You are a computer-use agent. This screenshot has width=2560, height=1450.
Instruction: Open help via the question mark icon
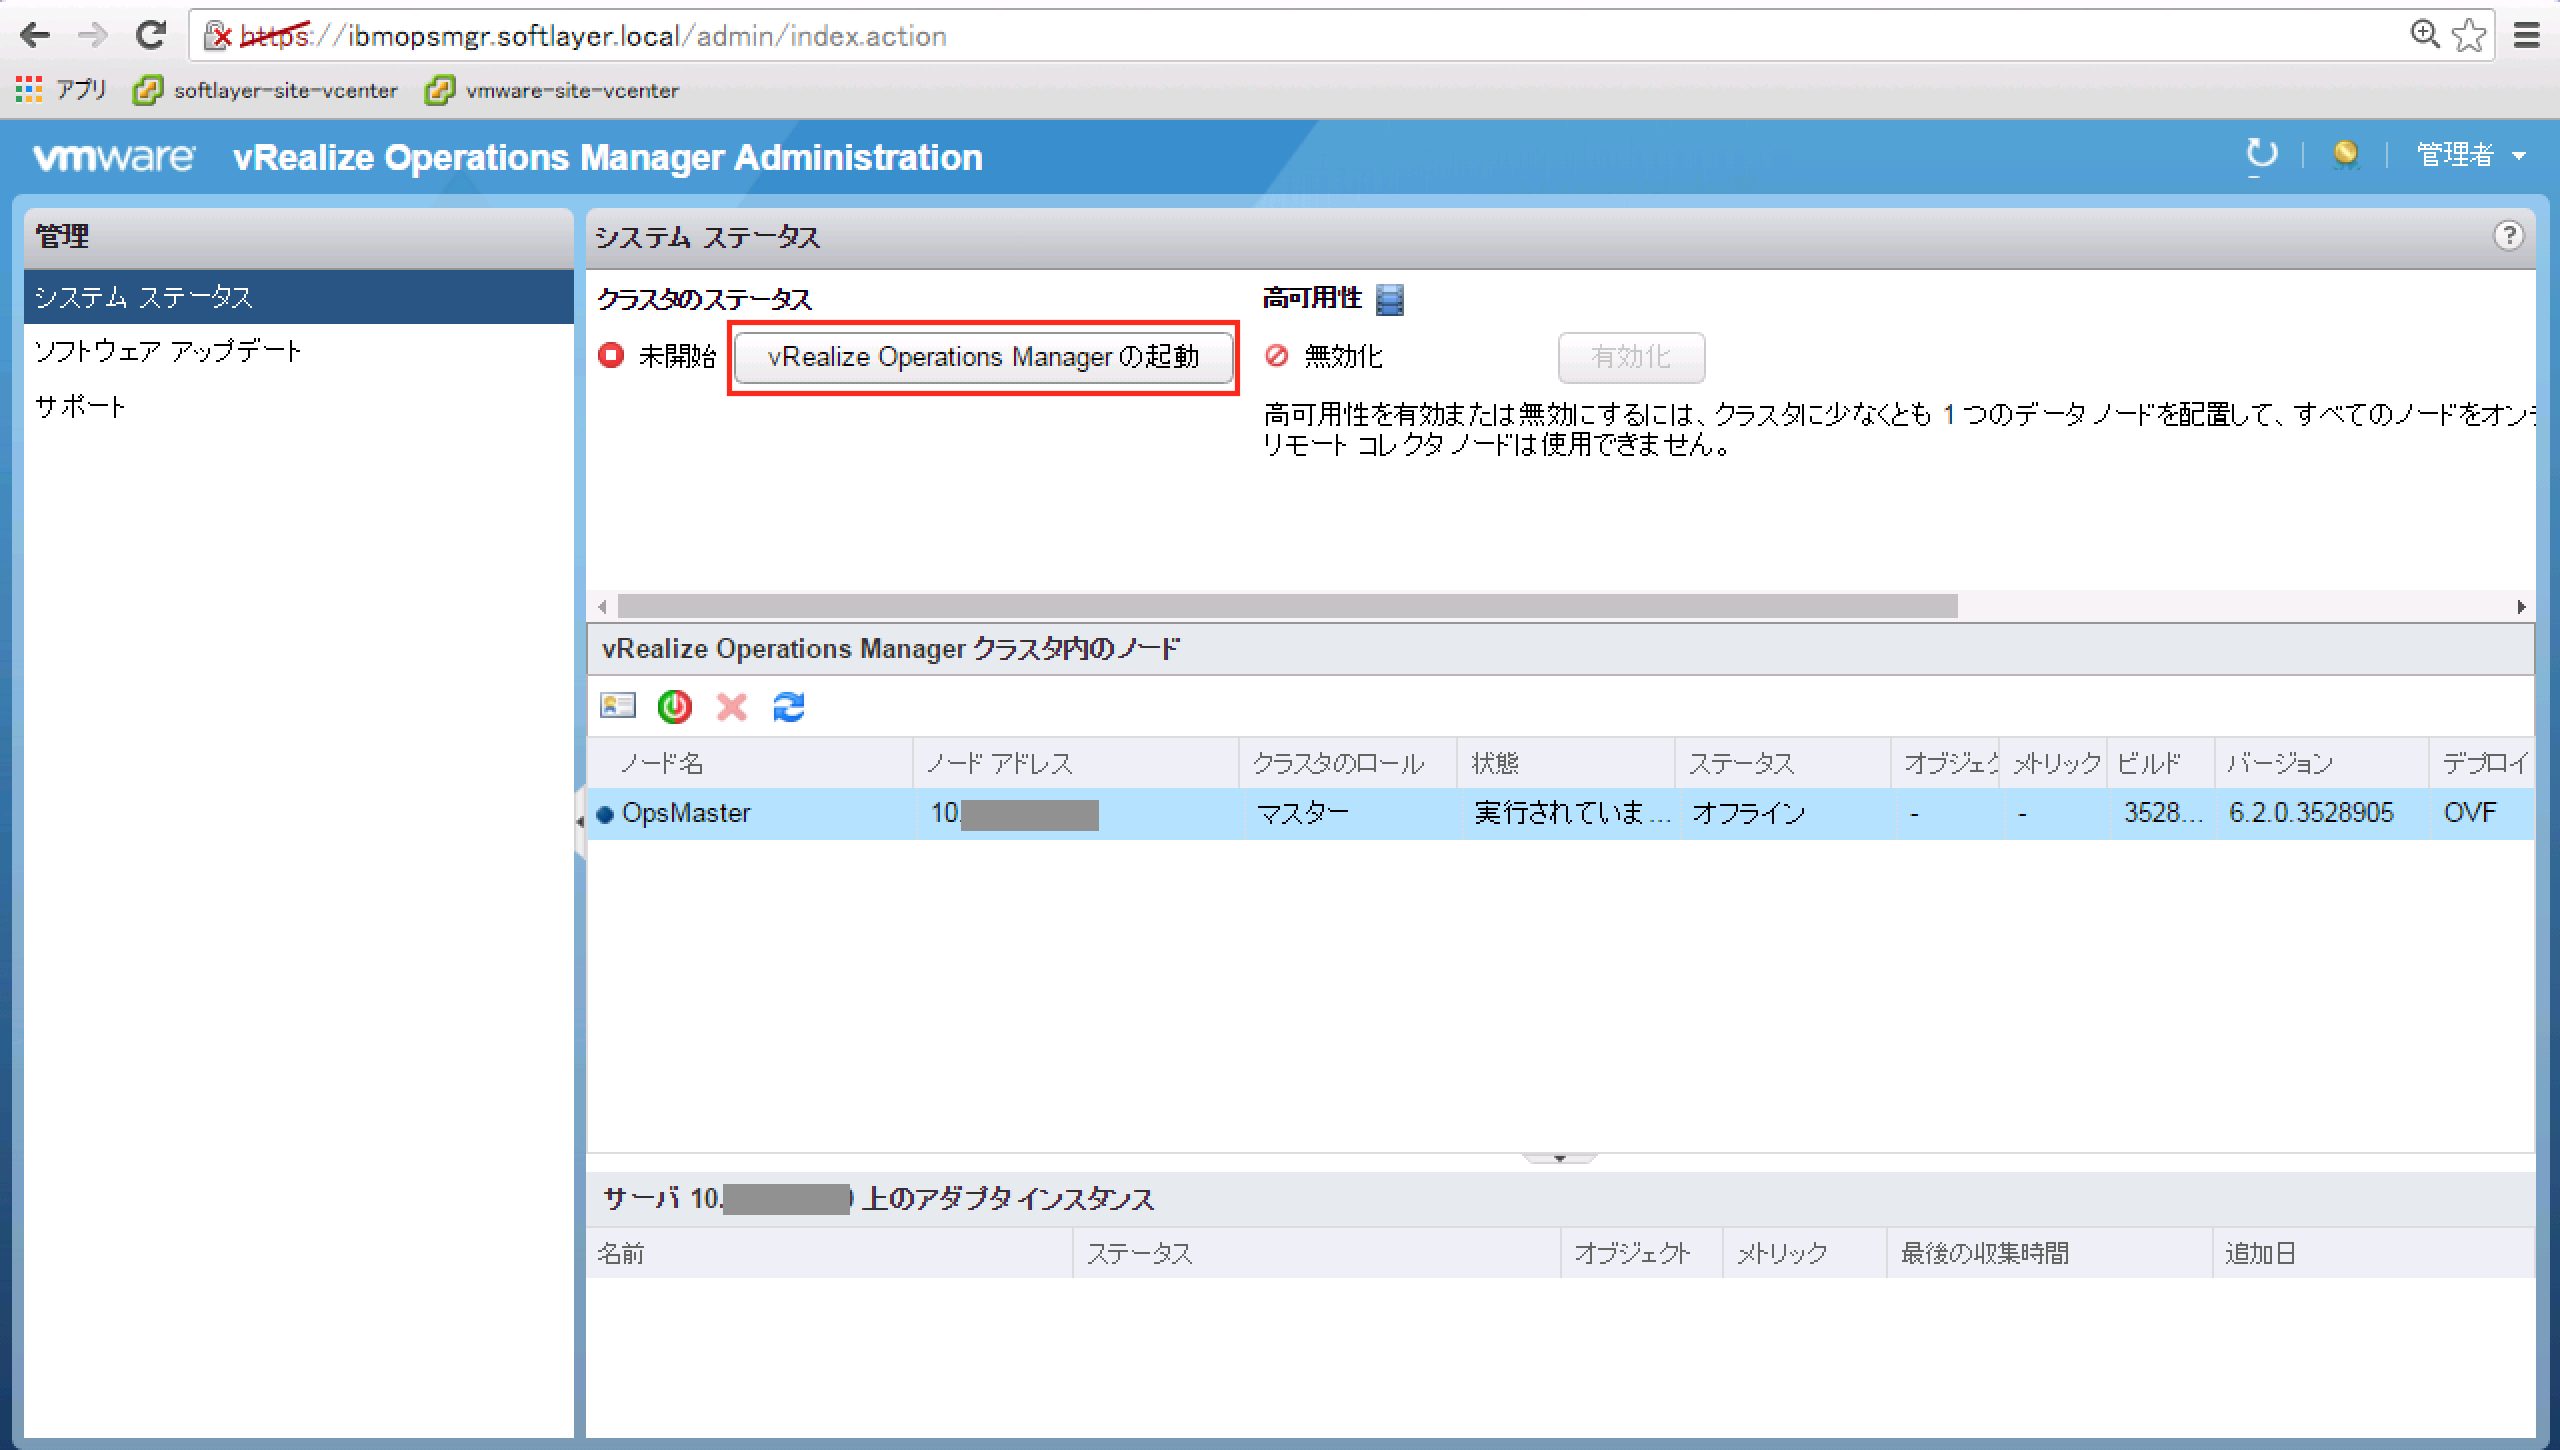click(2508, 237)
